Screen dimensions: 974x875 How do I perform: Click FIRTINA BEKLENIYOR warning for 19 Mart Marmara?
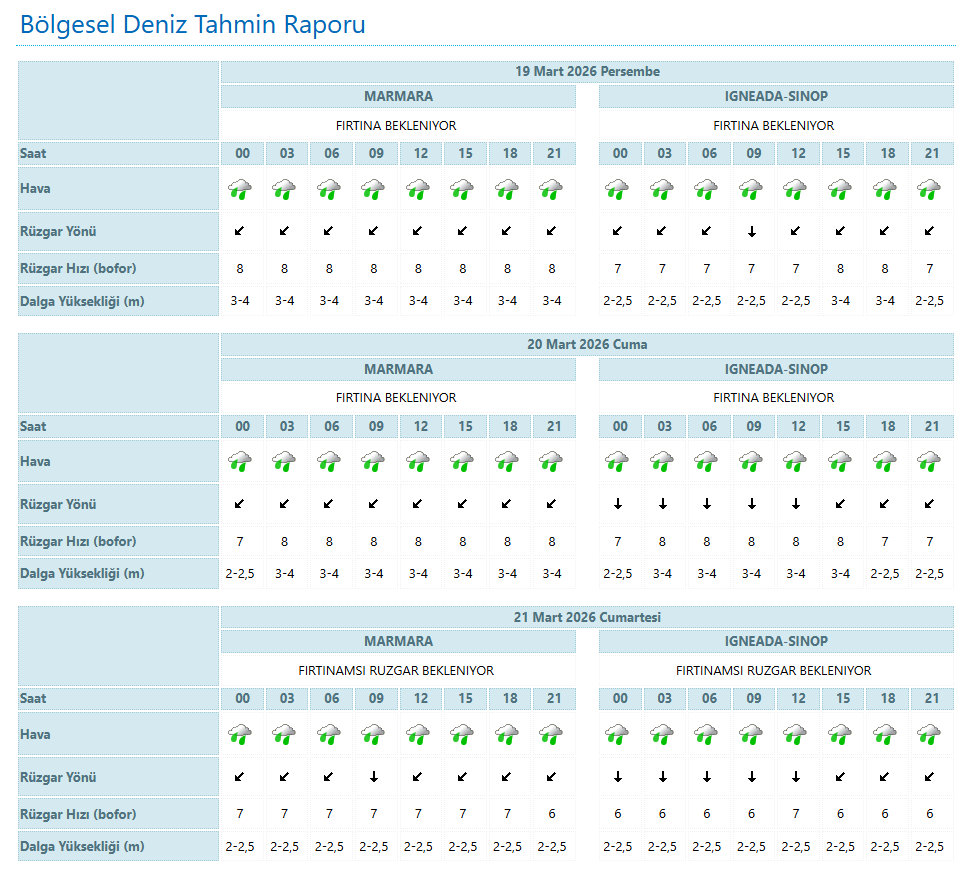(396, 126)
